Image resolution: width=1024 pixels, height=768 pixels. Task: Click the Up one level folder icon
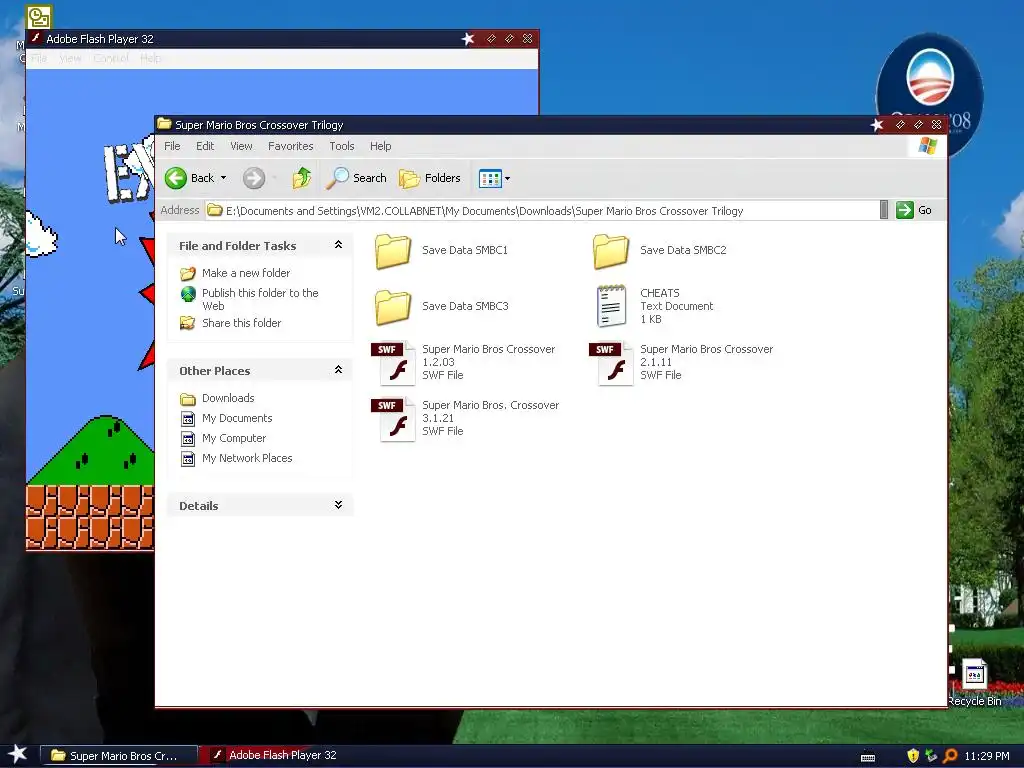click(301, 178)
